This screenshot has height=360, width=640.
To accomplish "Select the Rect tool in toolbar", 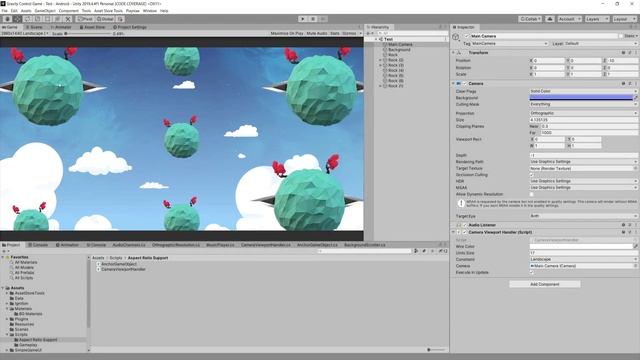I will [x=48, y=19].
